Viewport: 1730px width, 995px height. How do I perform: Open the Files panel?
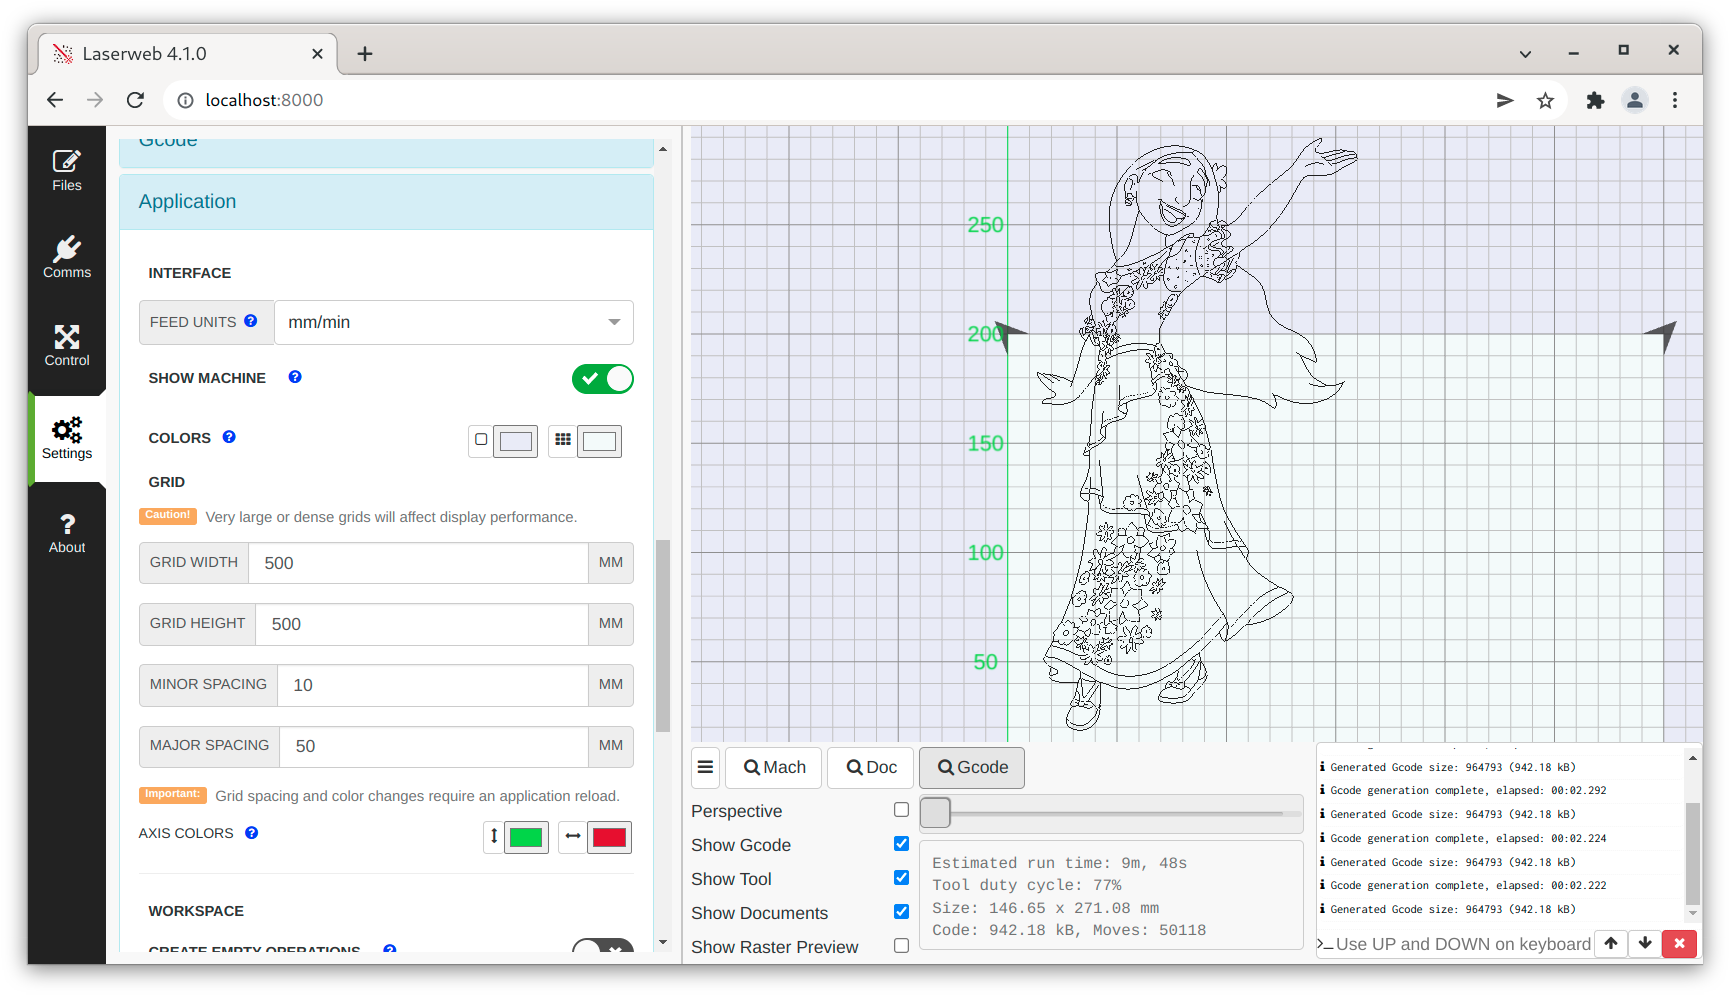coord(67,170)
